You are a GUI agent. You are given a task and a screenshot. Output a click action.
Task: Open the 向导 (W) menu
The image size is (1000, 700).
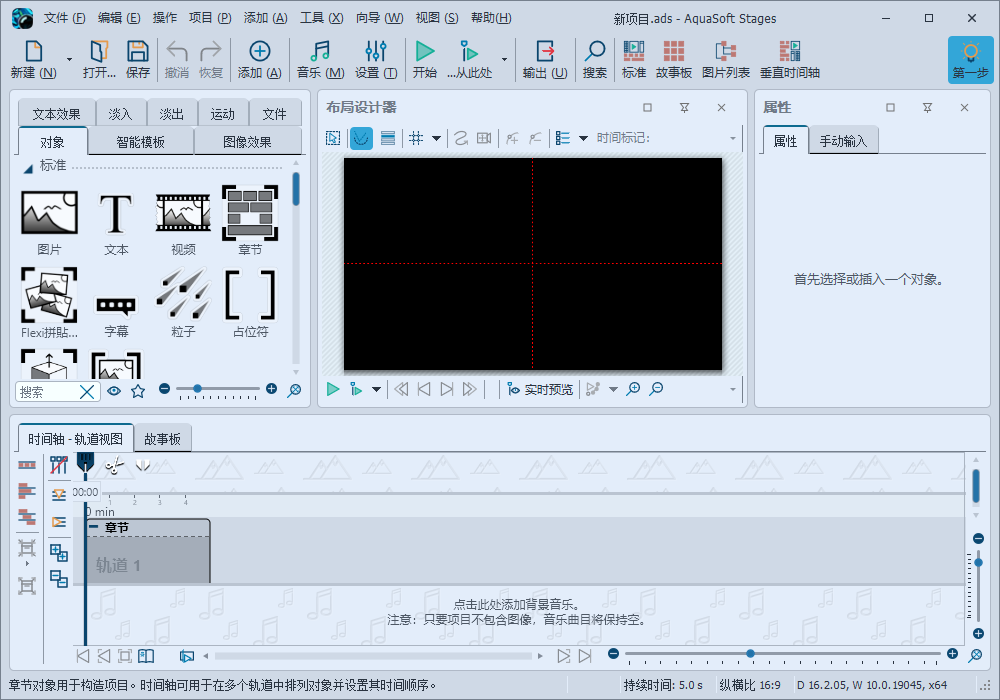coord(379,18)
